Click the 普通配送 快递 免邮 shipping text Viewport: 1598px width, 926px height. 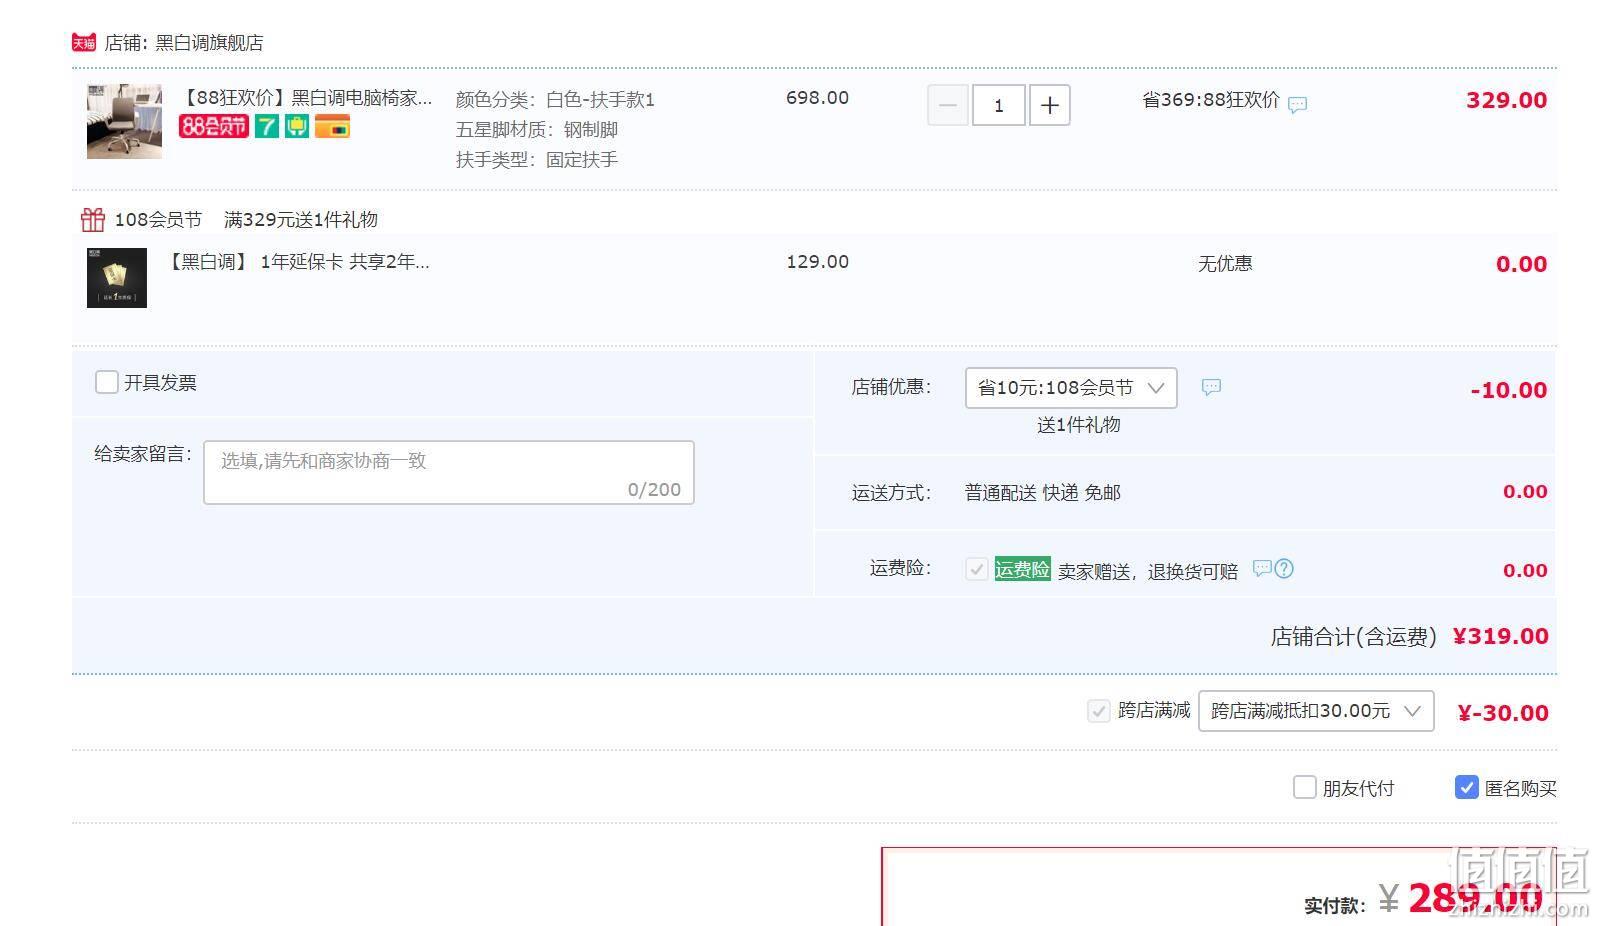point(1042,492)
